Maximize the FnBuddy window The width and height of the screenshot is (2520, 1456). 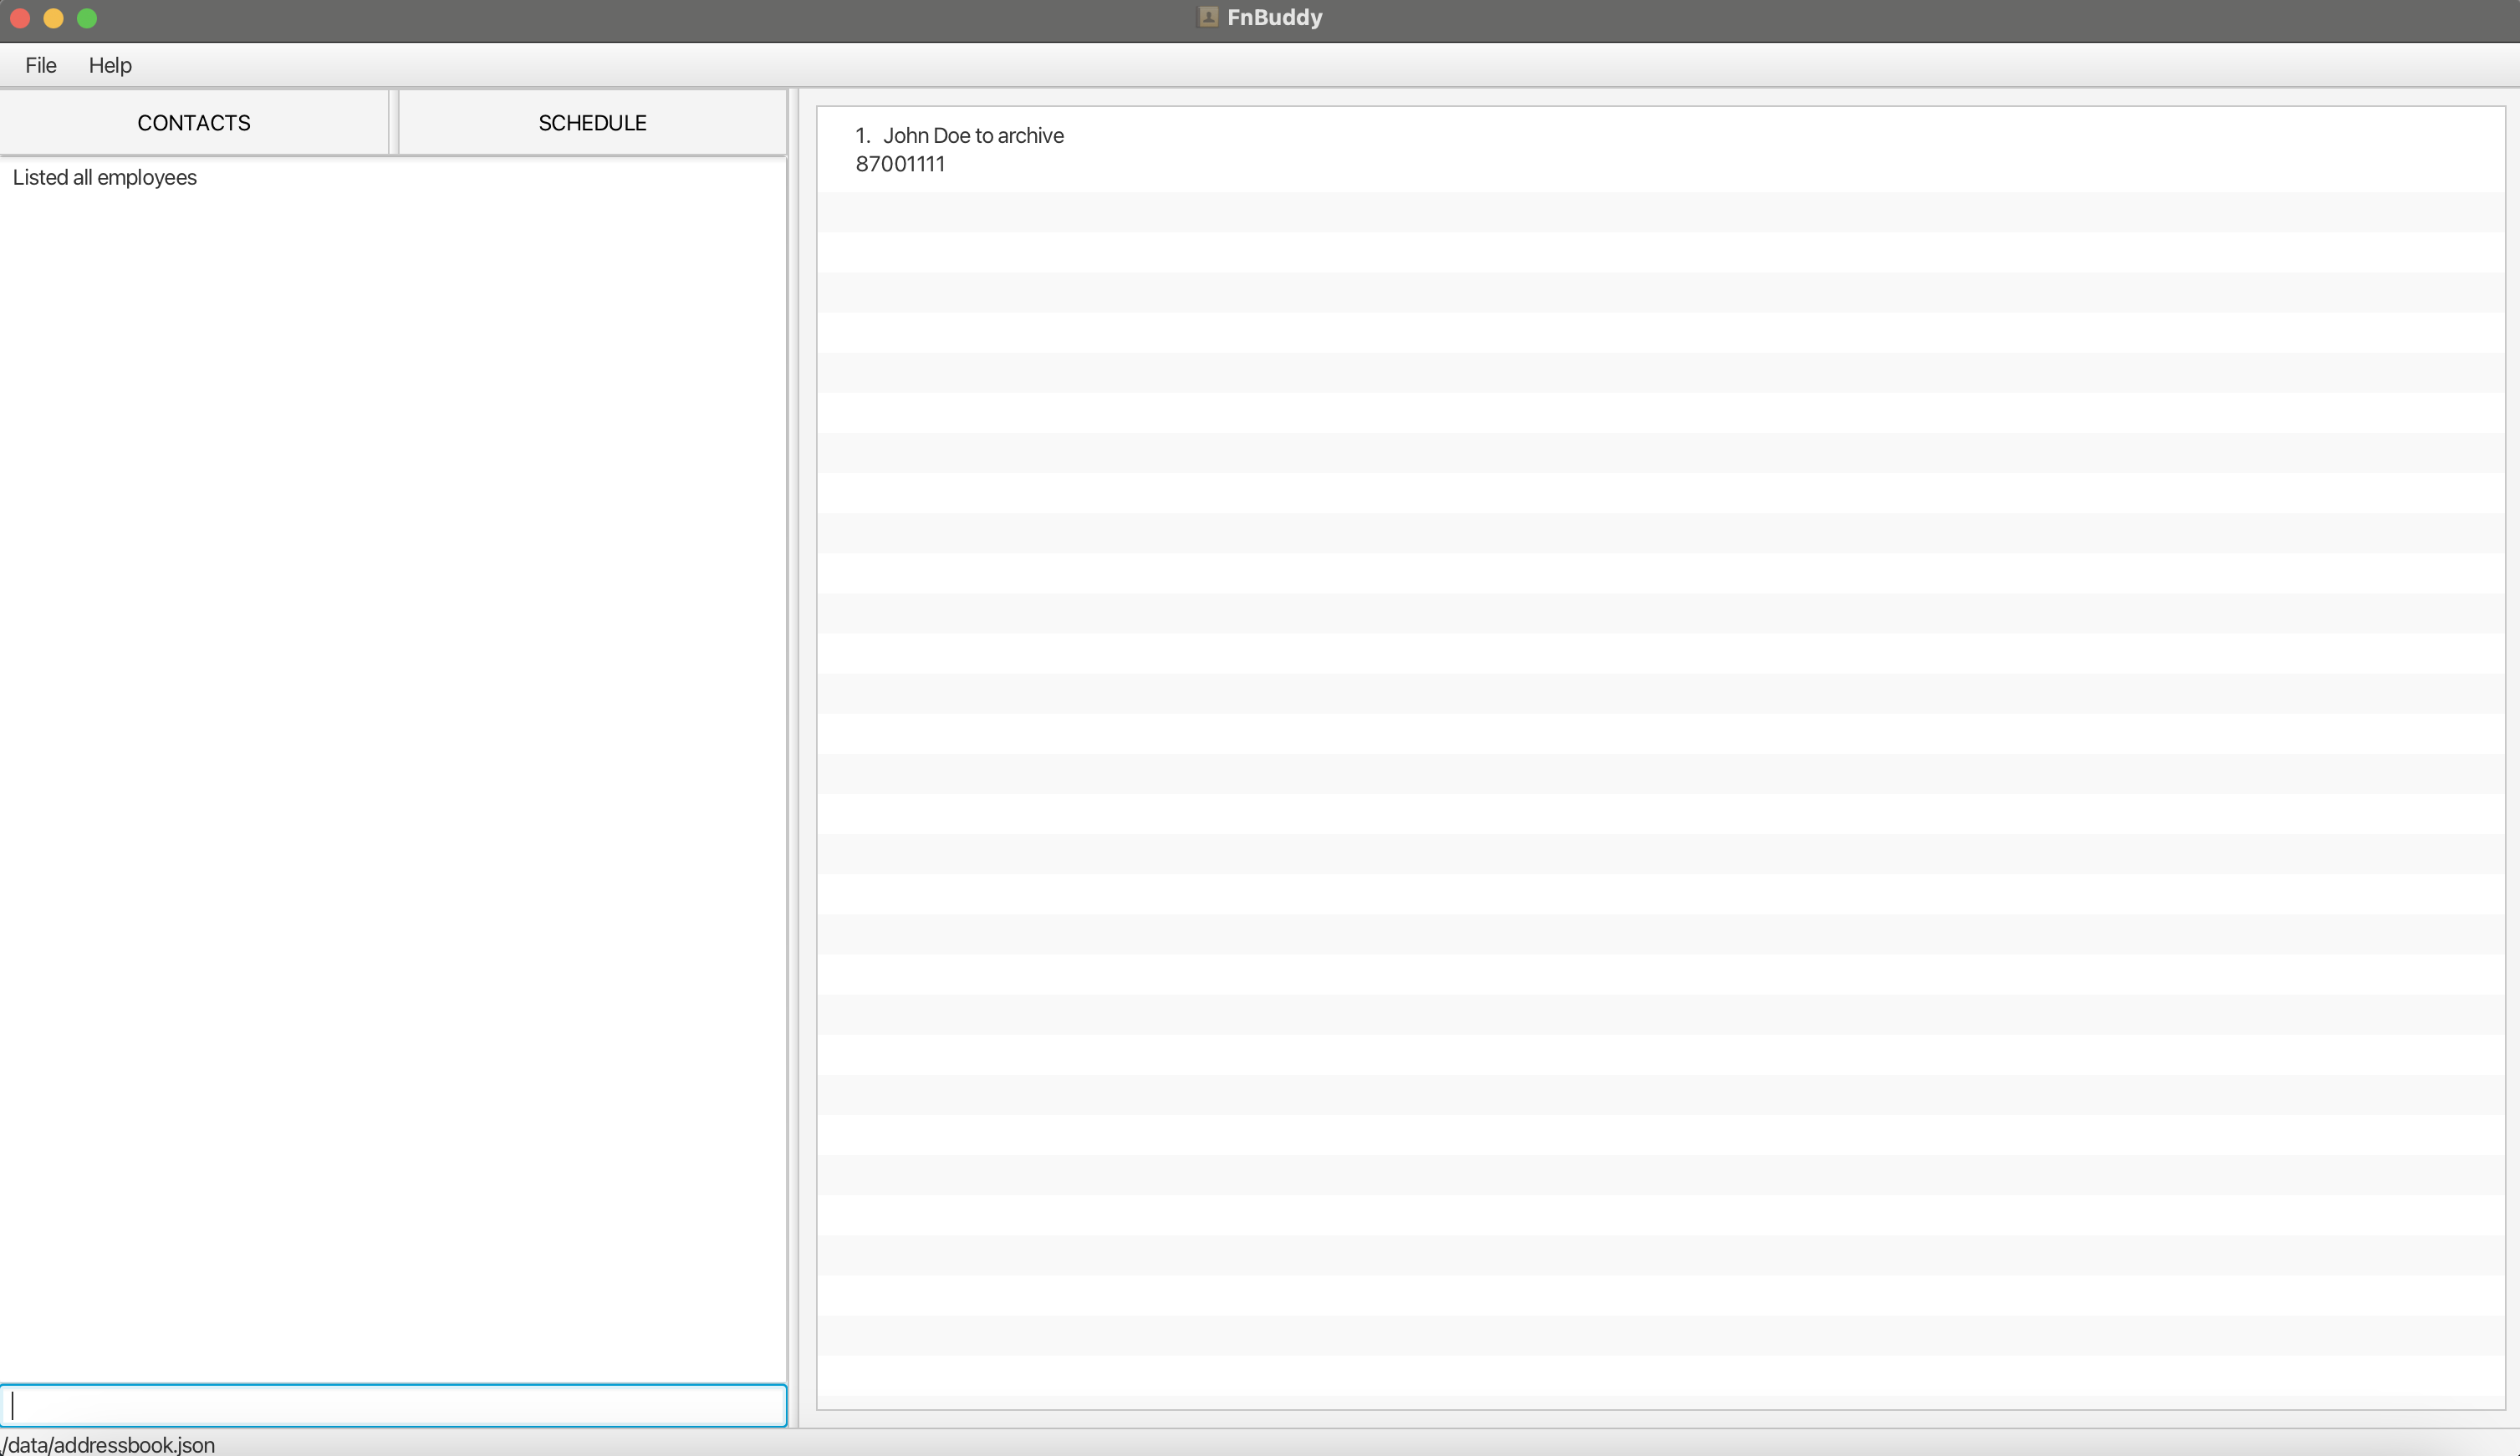(87, 18)
